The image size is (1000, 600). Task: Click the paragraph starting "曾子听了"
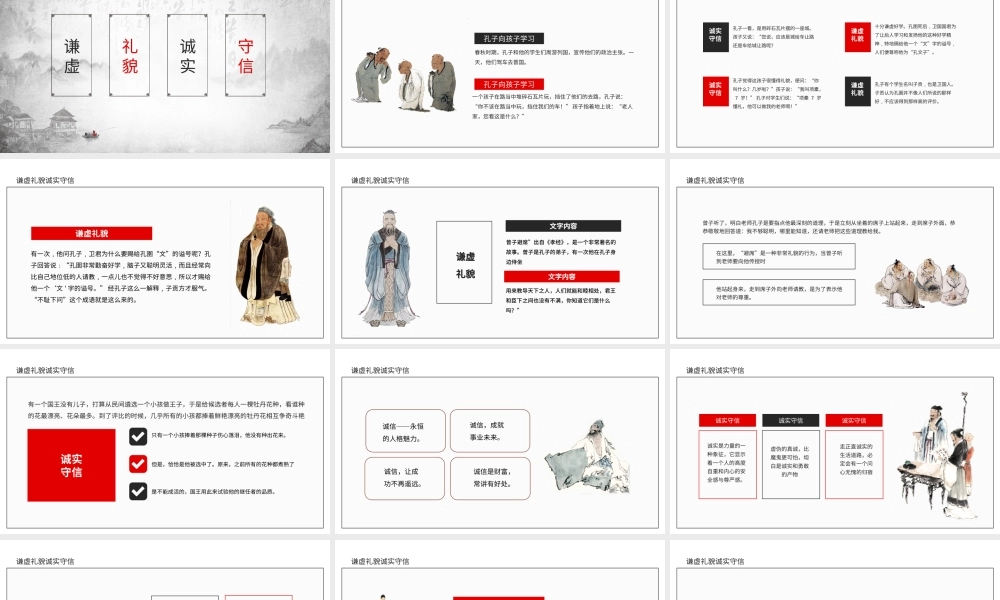point(828,227)
